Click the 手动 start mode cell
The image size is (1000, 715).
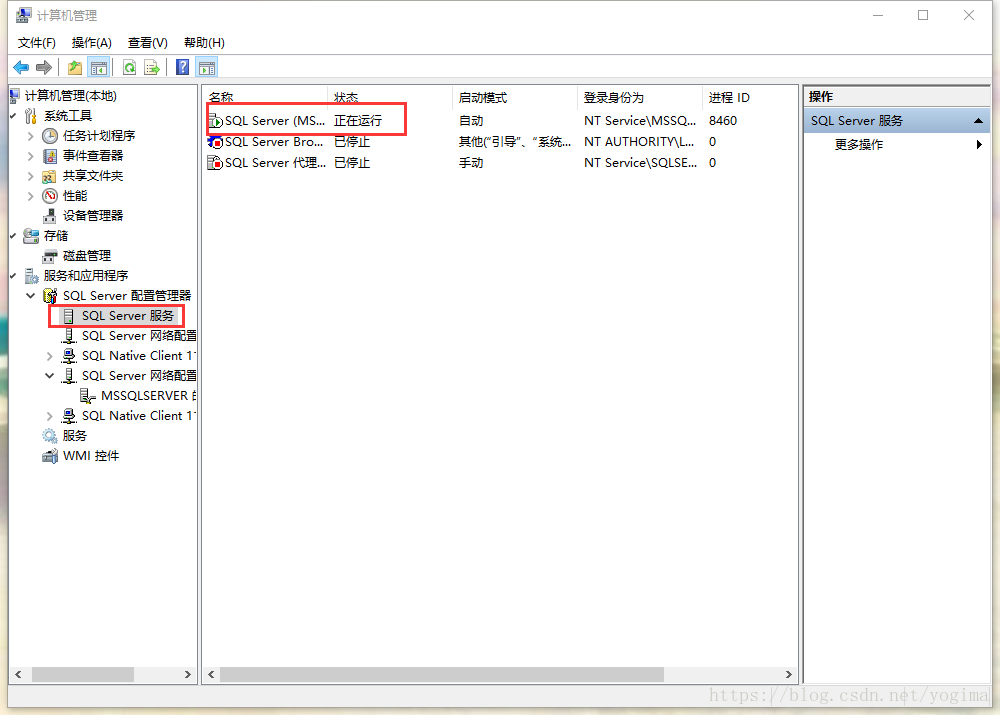[471, 163]
